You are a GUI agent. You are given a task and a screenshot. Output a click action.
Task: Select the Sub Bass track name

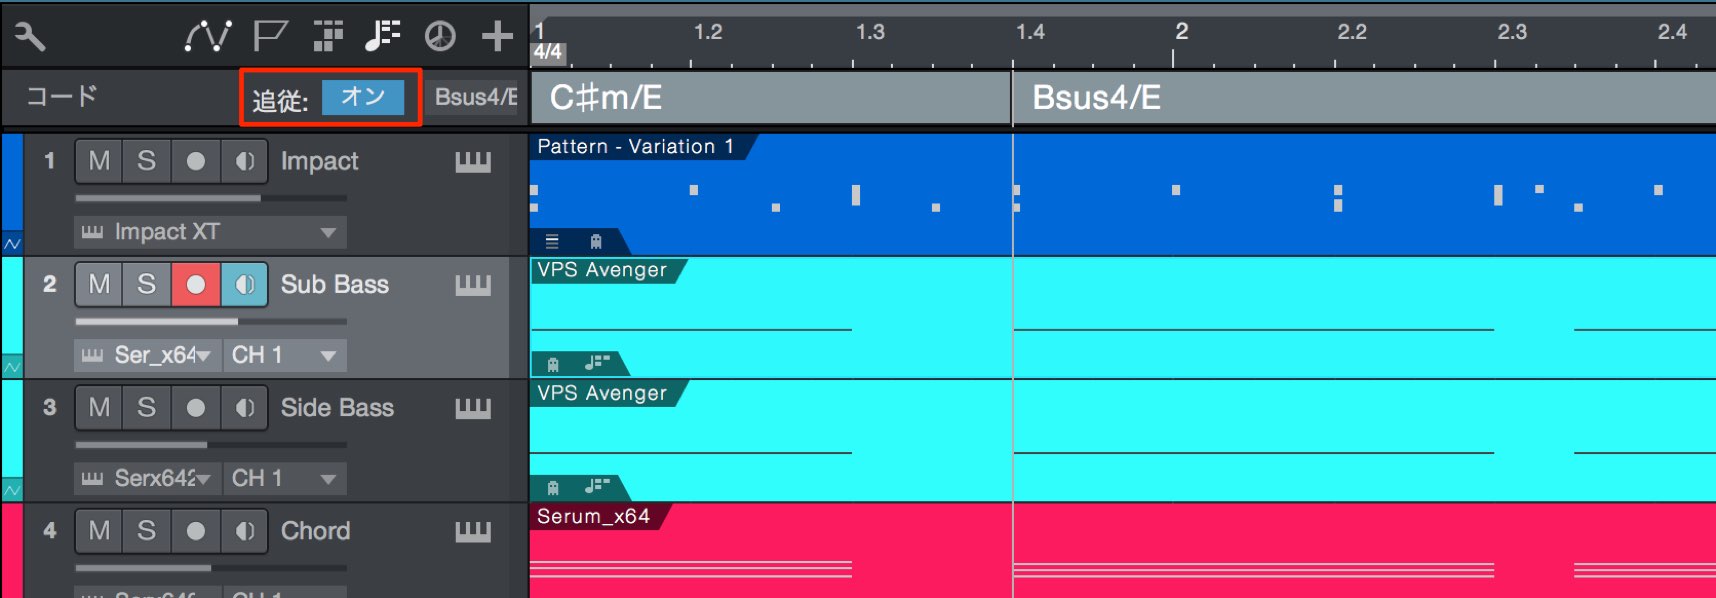click(x=334, y=284)
